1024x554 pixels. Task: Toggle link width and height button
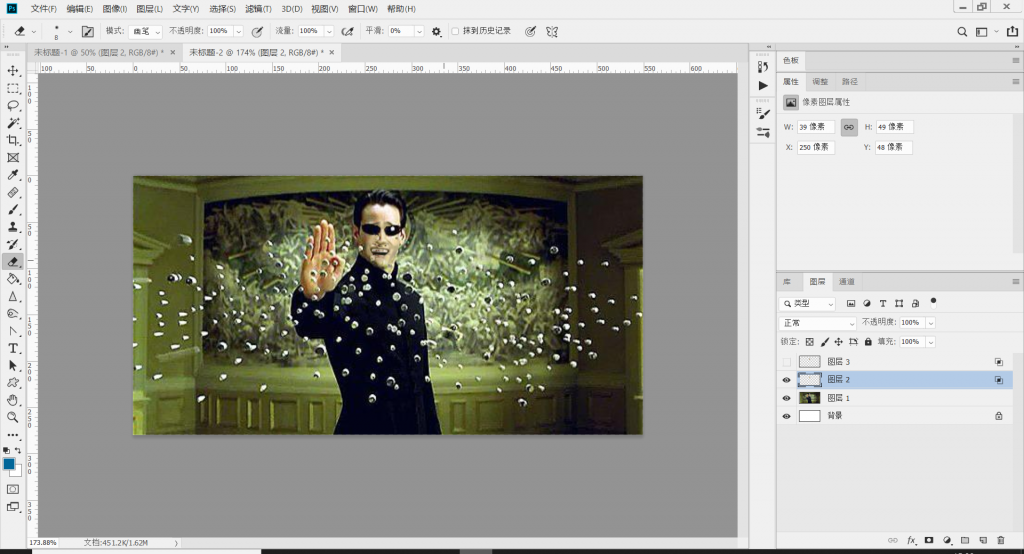[848, 127]
